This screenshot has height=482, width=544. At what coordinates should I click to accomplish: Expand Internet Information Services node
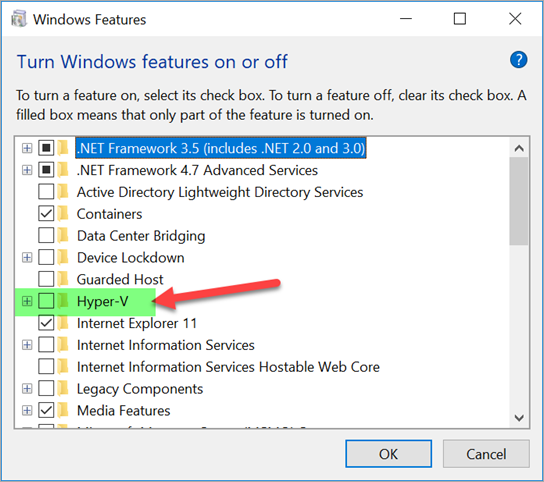tap(27, 345)
